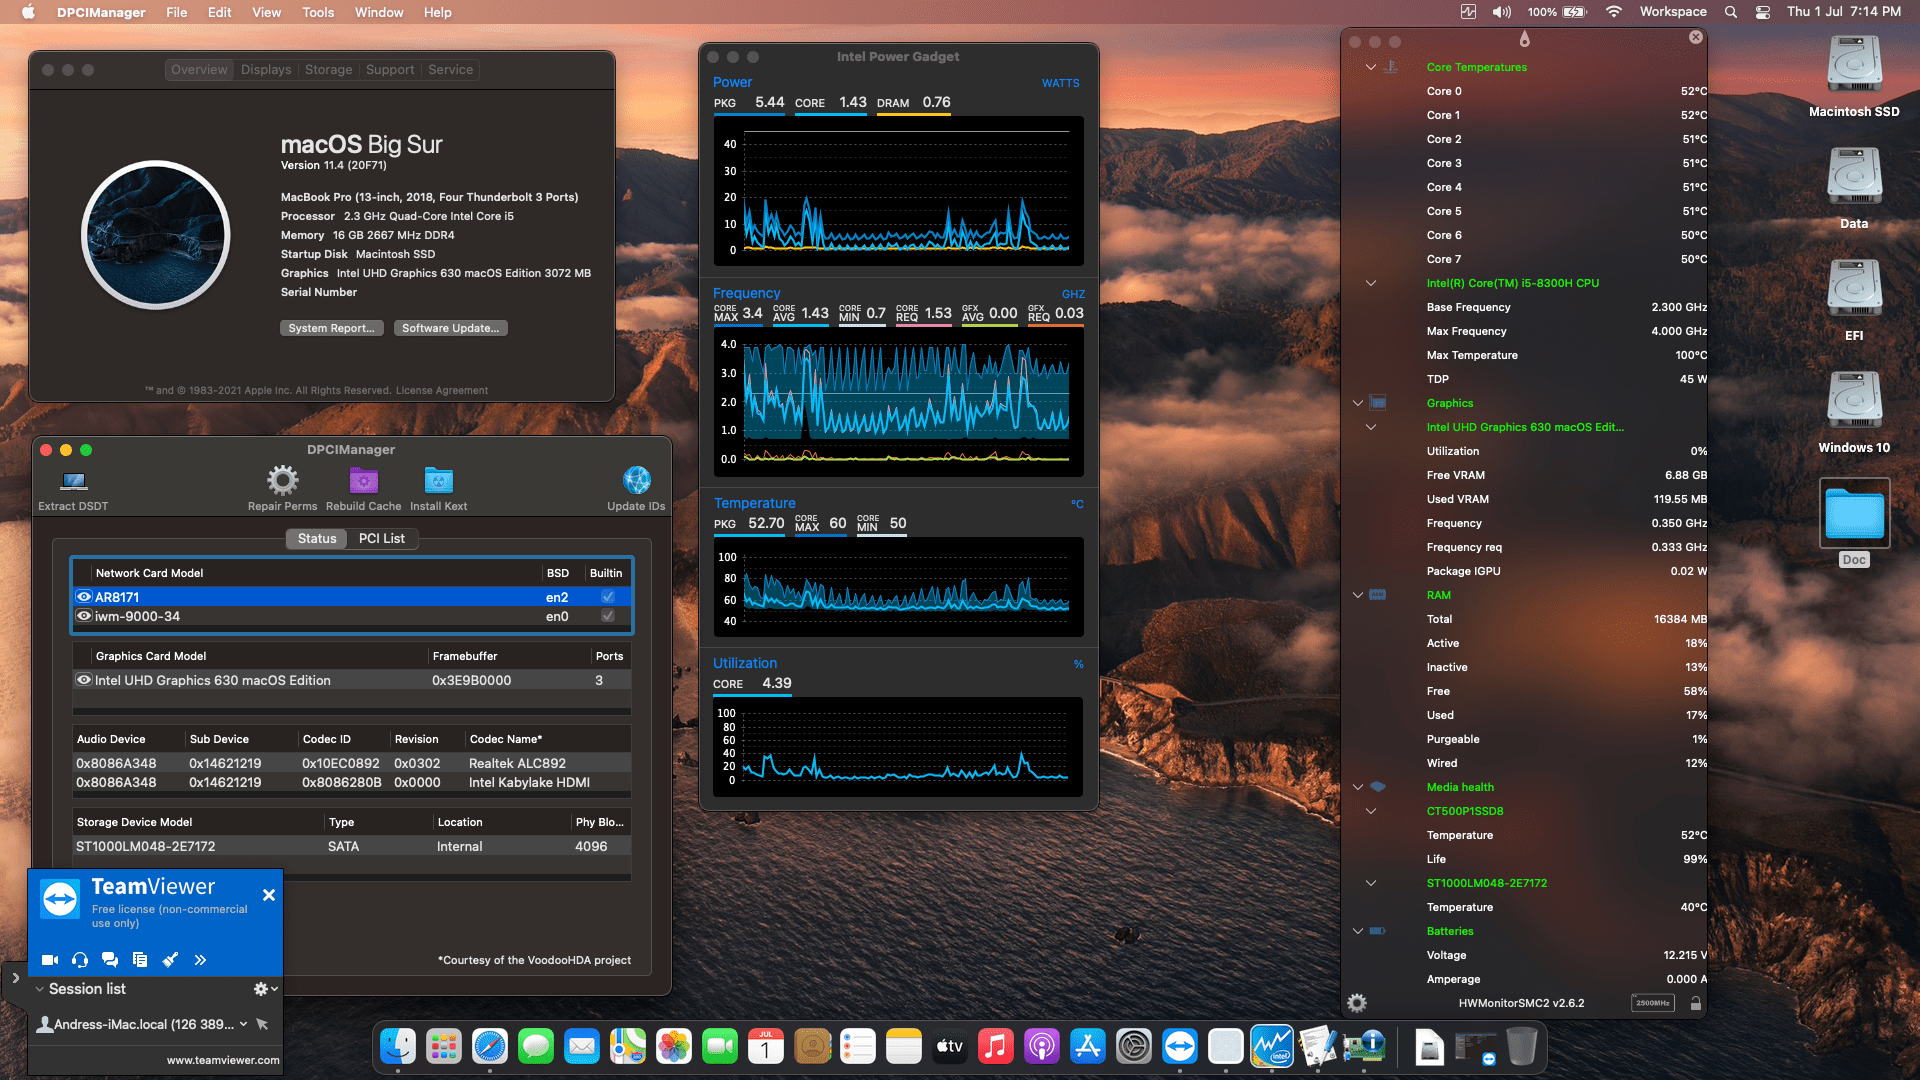Select the Realtek ALC892 audio row

[352, 763]
